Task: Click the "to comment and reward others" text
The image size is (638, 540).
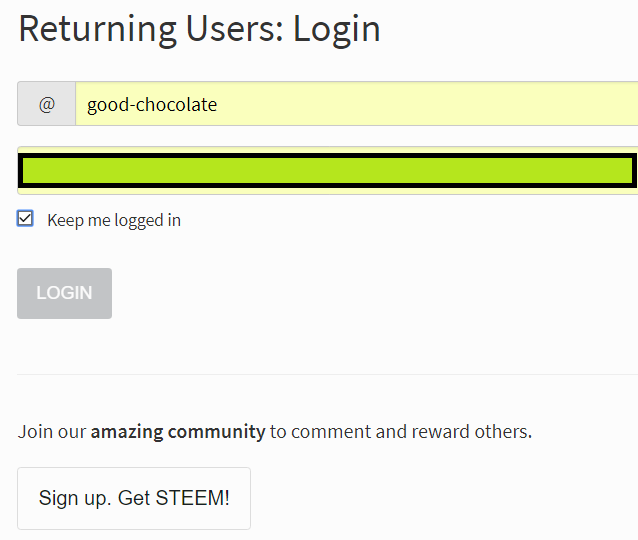Action: (400, 432)
